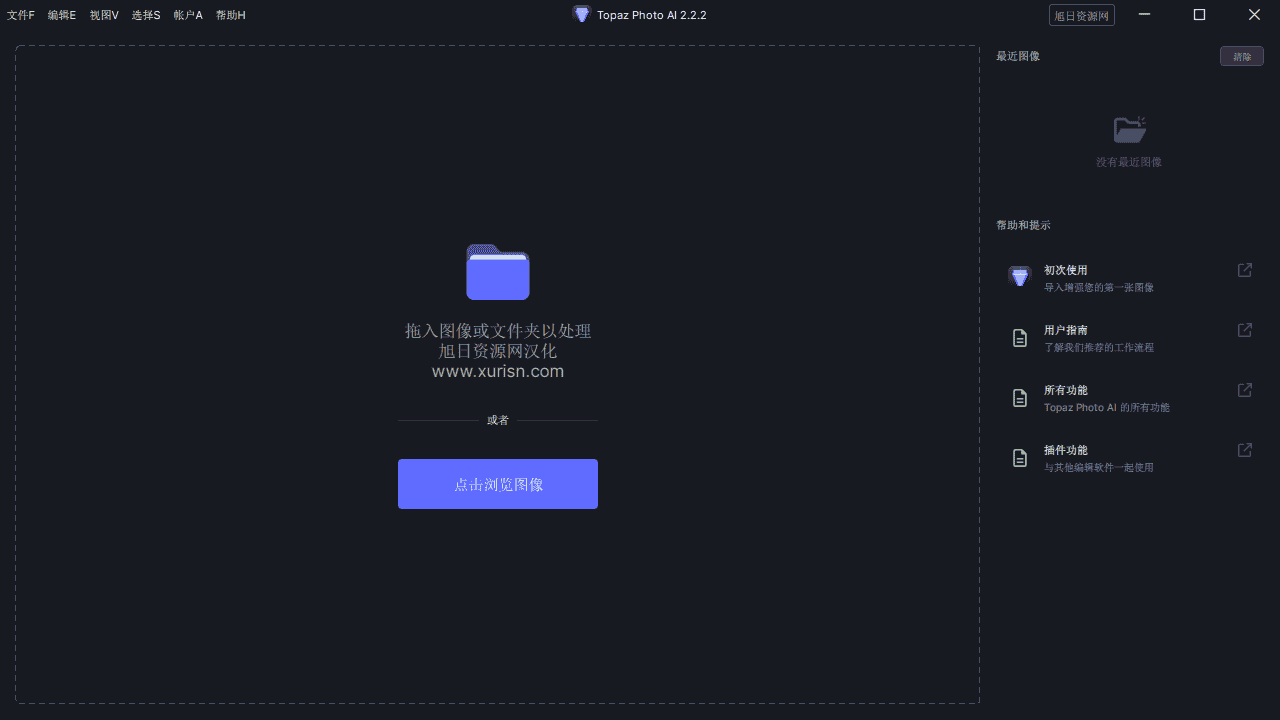This screenshot has width=1280, height=720.
Task: Open the 视图V menu
Action: [x=104, y=15]
